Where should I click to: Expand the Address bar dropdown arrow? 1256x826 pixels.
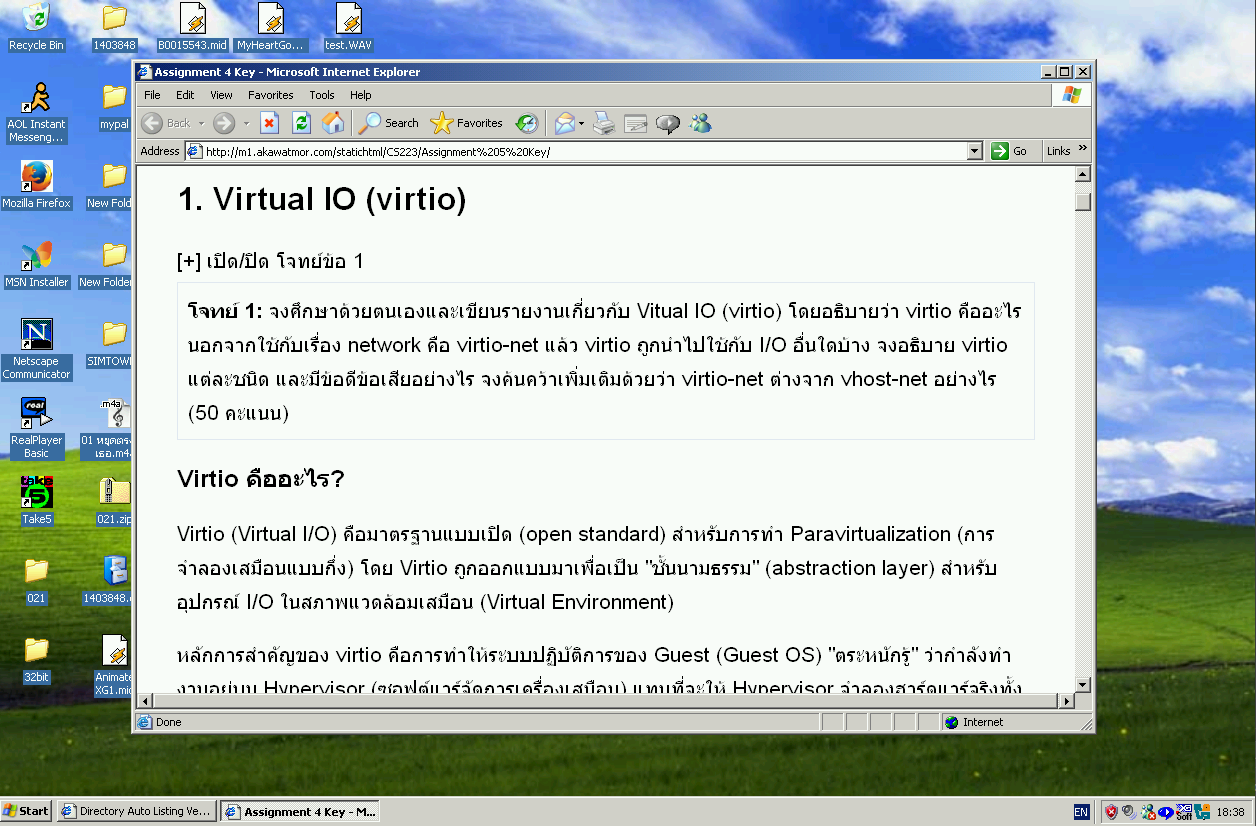pyautogui.click(x=975, y=151)
